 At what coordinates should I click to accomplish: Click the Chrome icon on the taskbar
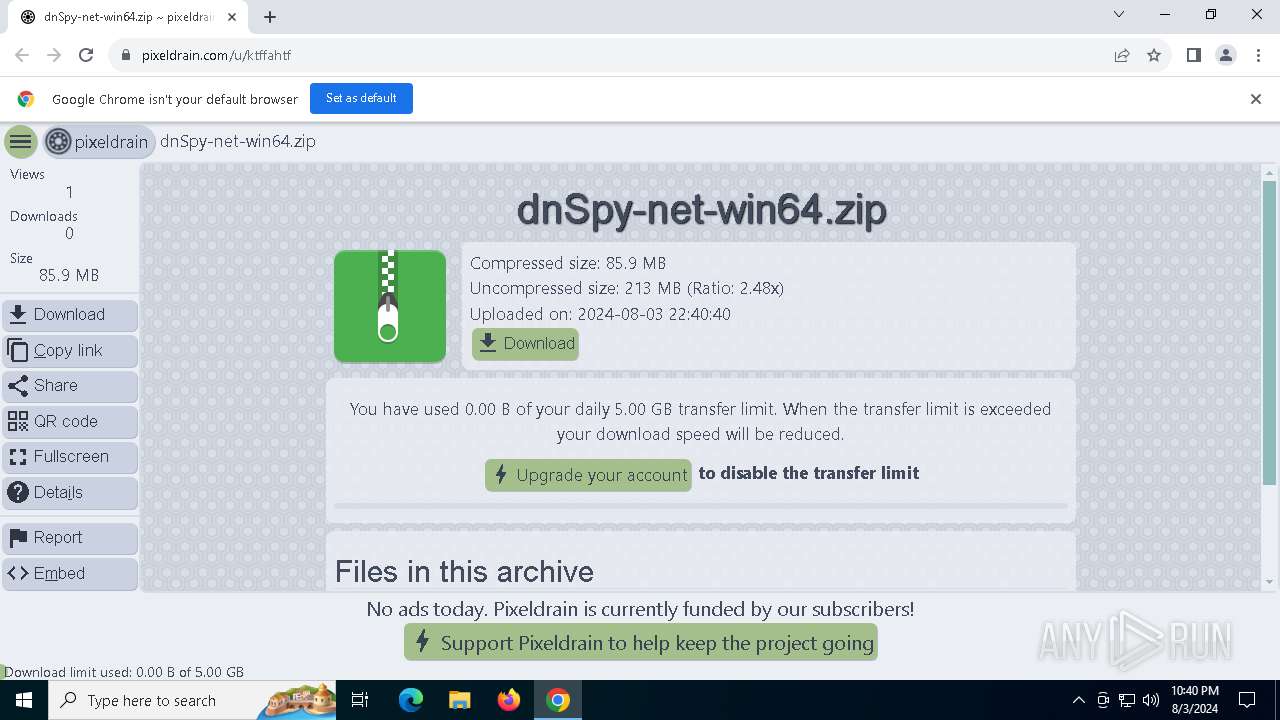click(x=558, y=700)
